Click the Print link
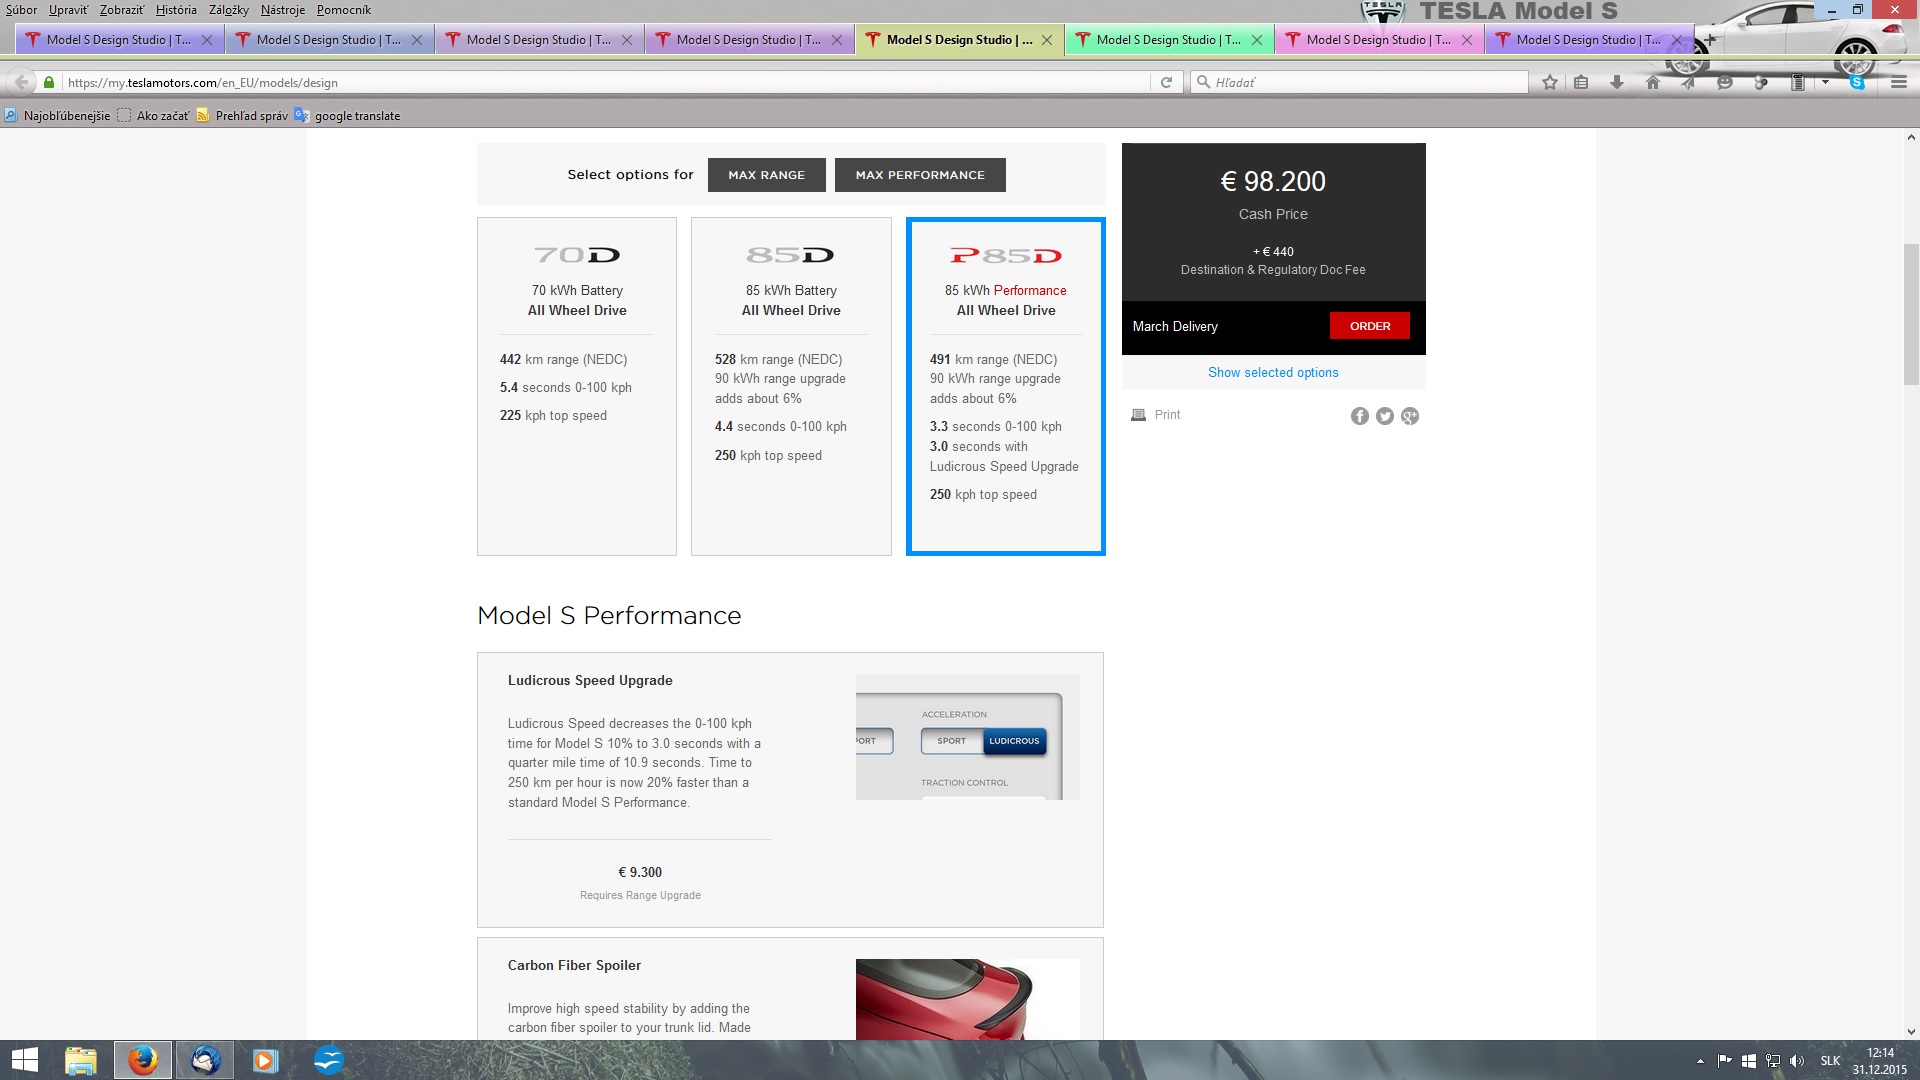Screen dimensions: 1920x1080 [1167, 415]
